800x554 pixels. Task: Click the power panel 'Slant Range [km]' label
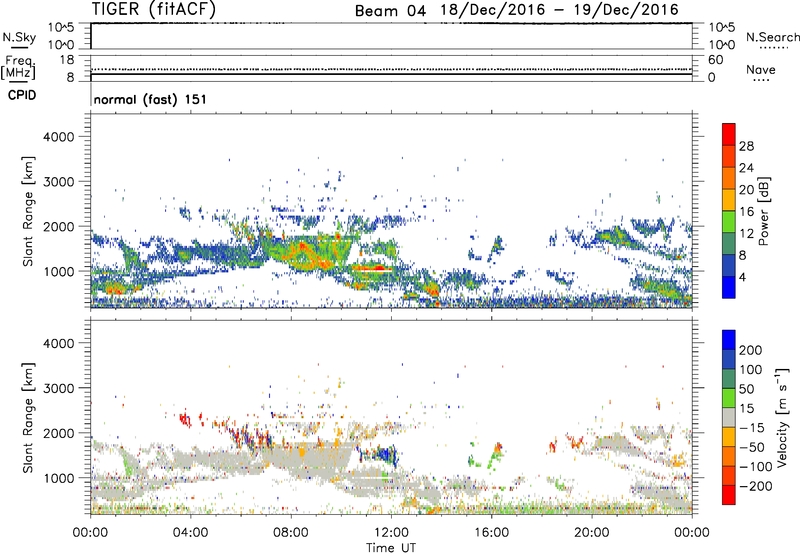28,211
